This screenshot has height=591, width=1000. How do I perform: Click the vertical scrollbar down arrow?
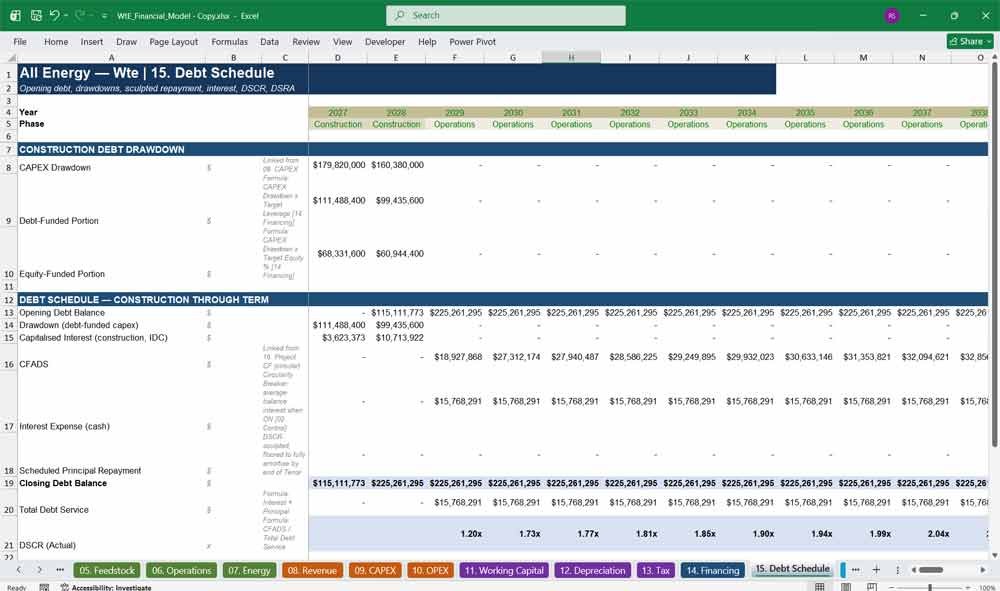coord(995,555)
